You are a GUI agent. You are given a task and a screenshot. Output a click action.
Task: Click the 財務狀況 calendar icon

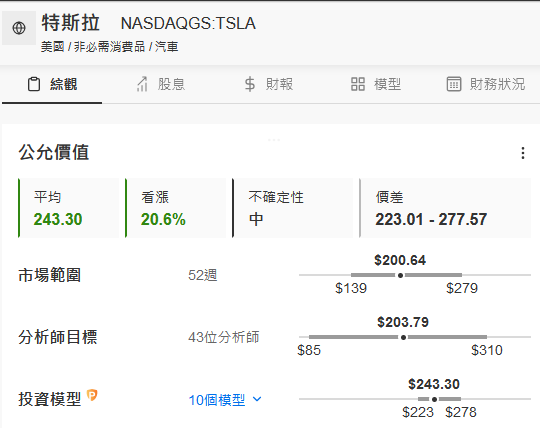(454, 84)
